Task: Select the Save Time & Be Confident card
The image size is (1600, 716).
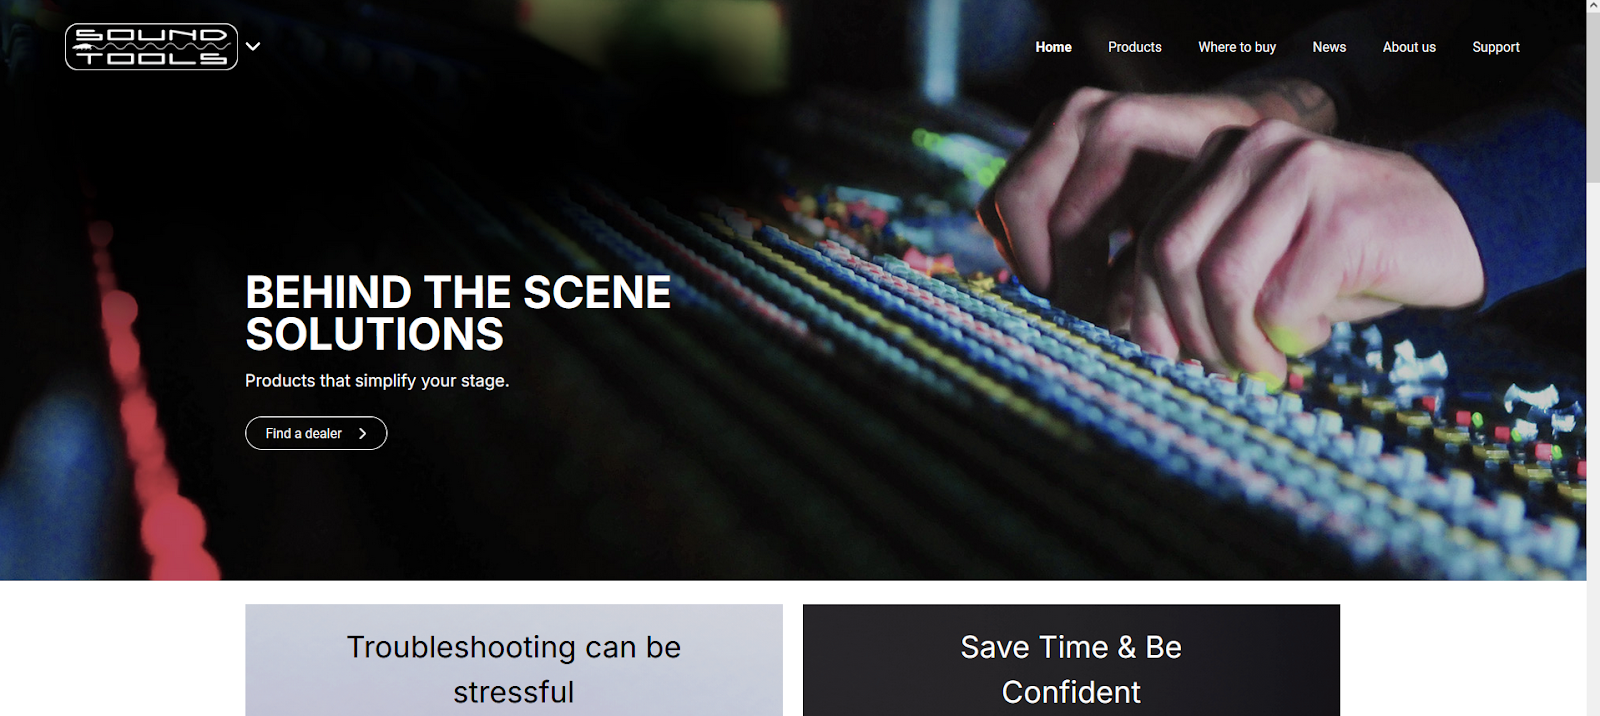Action: pos(1071,660)
